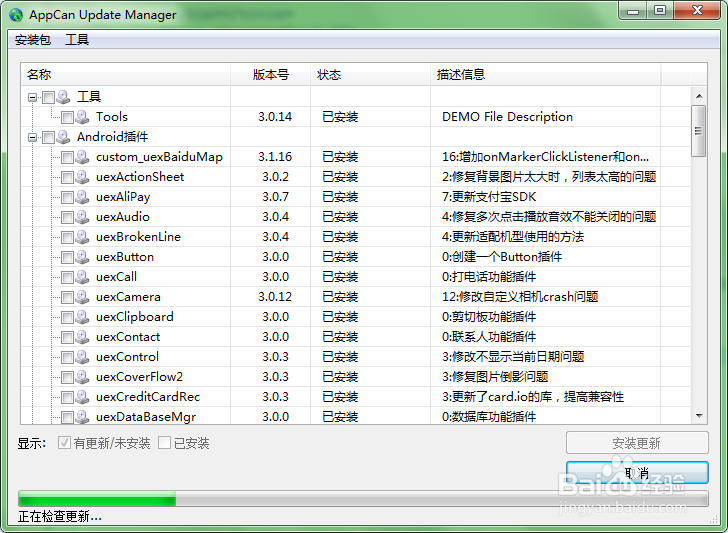Image resolution: width=728 pixels, height=533 pixels.
Task: Collapse the 工具 tree group
Action: 32,98
